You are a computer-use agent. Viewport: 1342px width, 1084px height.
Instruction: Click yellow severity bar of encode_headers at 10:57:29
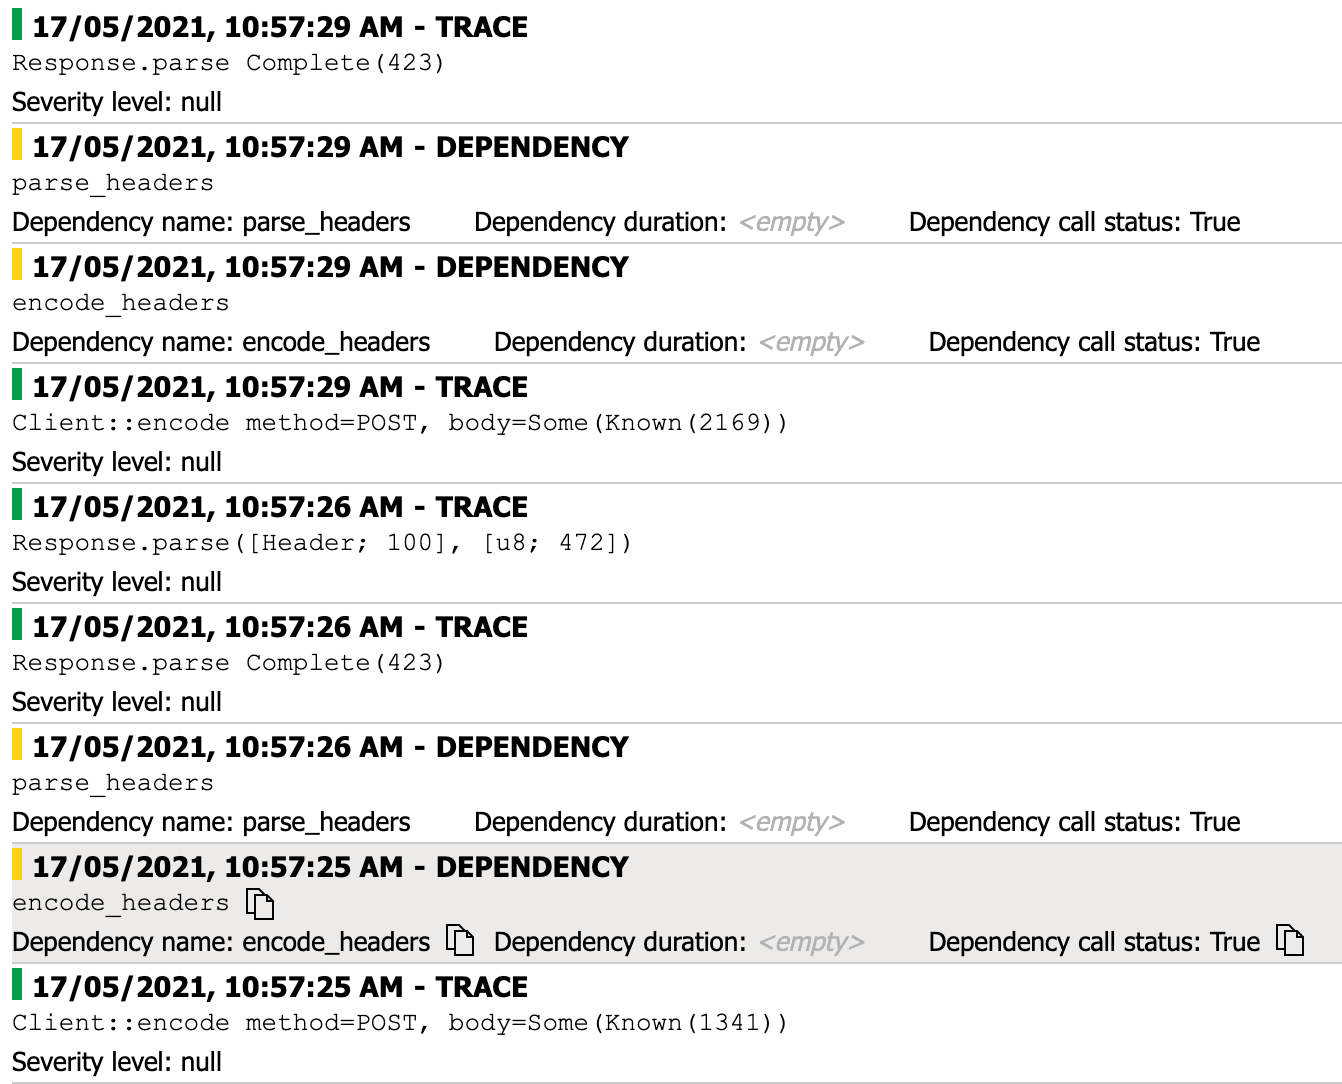point(17,266)
